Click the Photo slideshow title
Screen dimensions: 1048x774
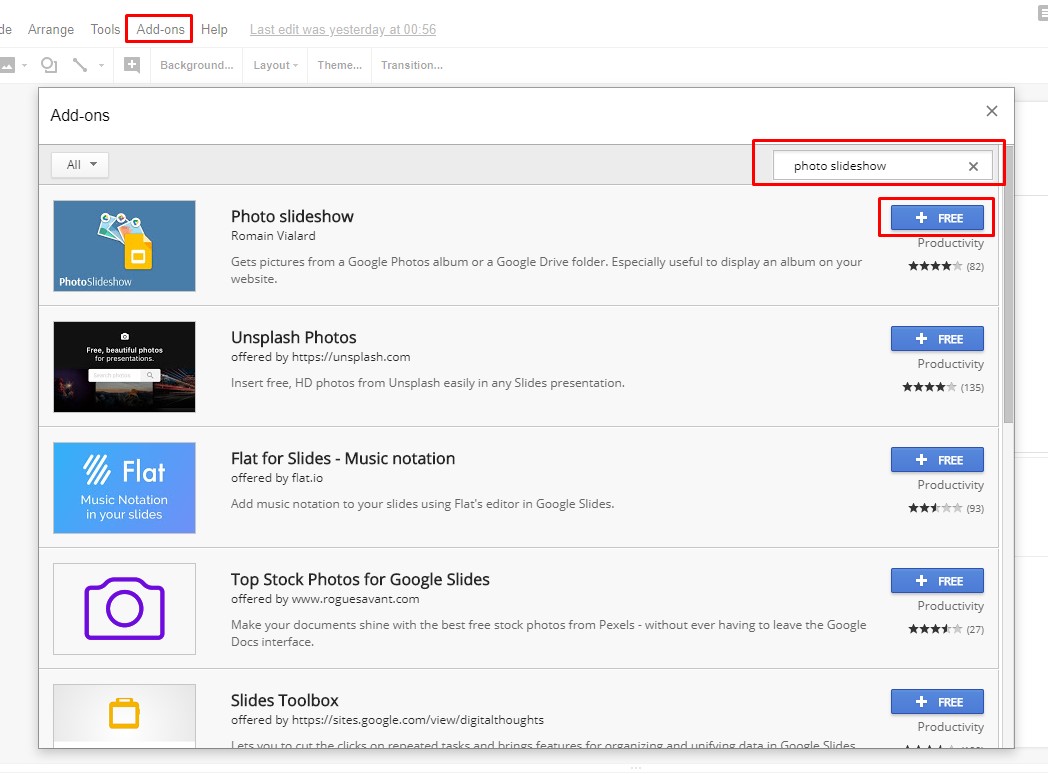[292, 217]
